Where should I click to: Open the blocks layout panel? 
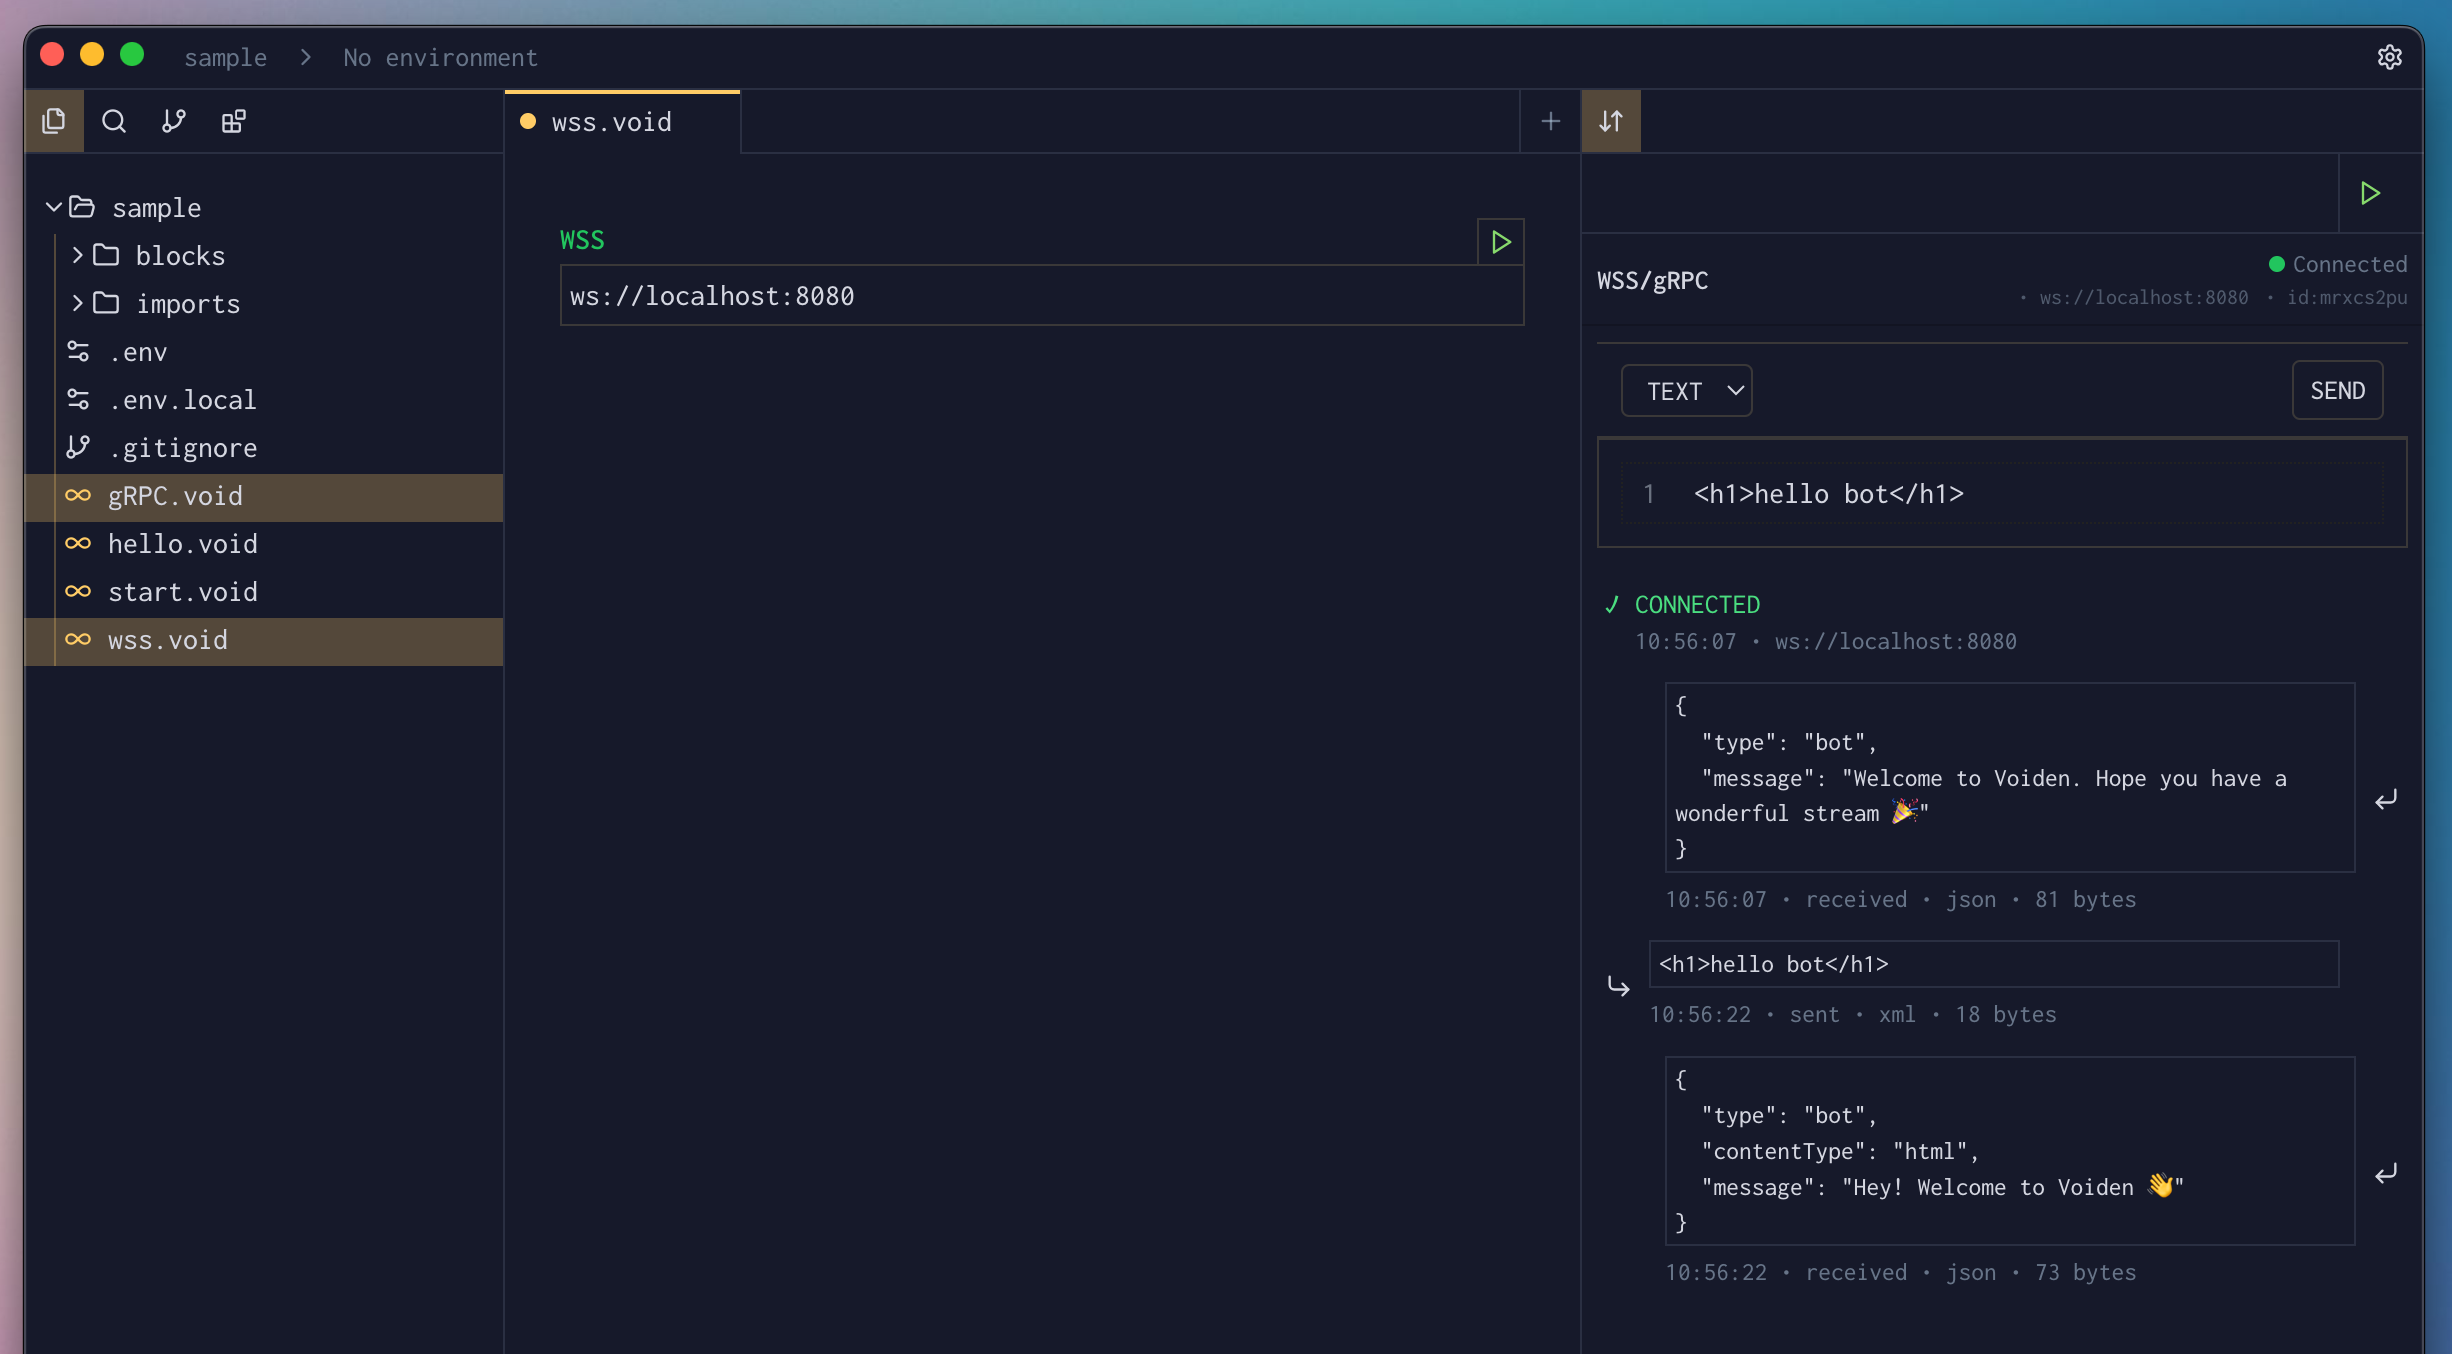(233, 120)
